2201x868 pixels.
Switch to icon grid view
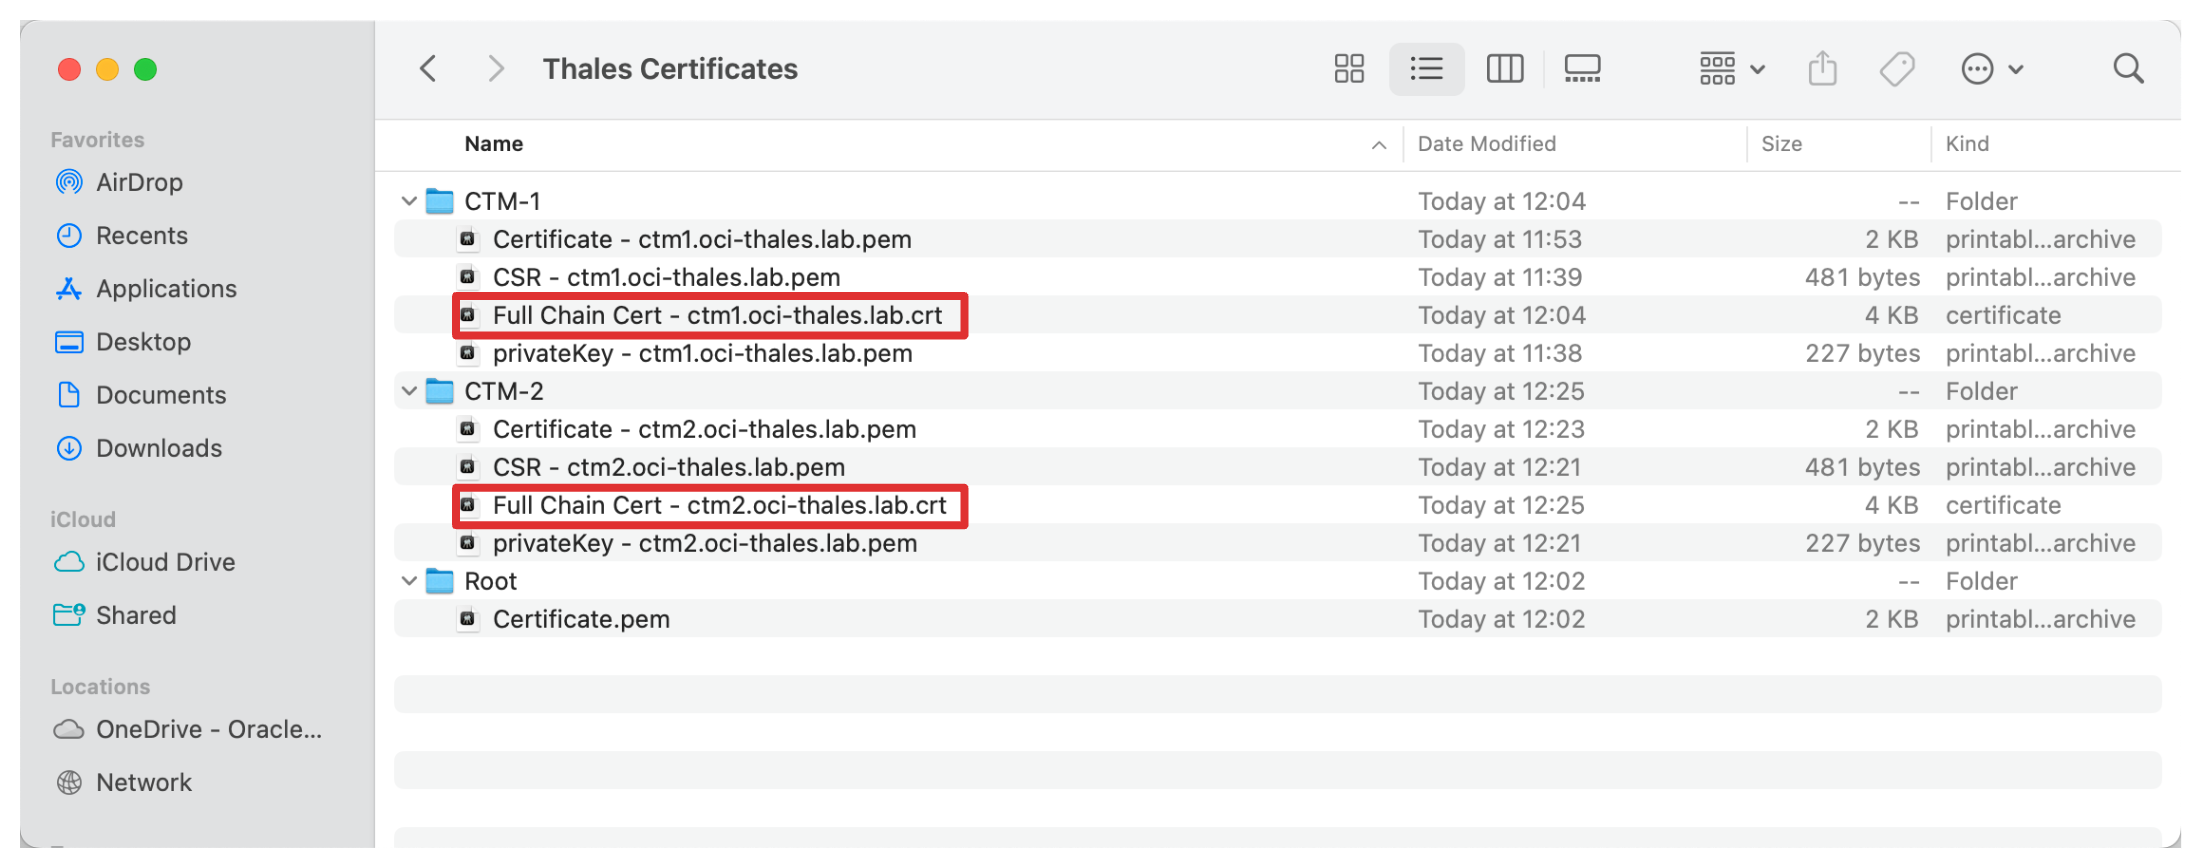tap(1349, 69)
